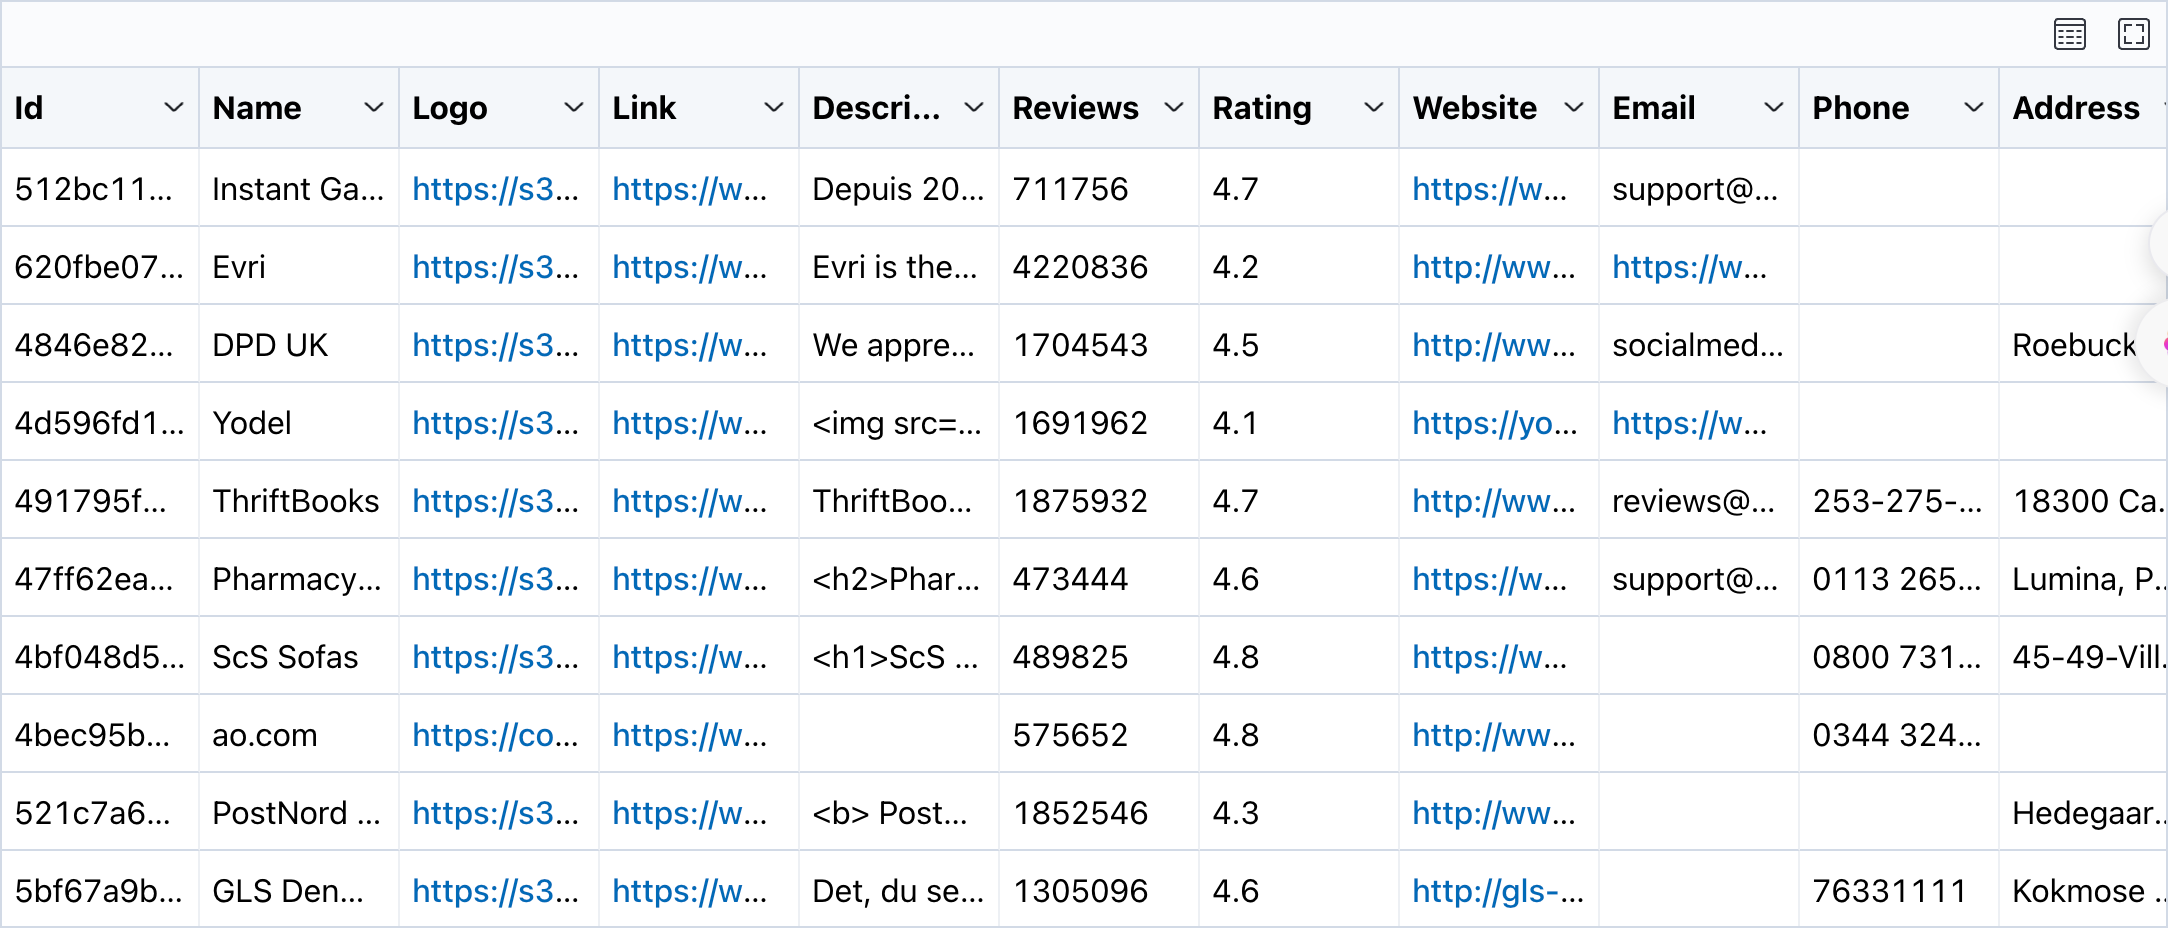Click ao.com's logo URL link

tap(495, 735)
